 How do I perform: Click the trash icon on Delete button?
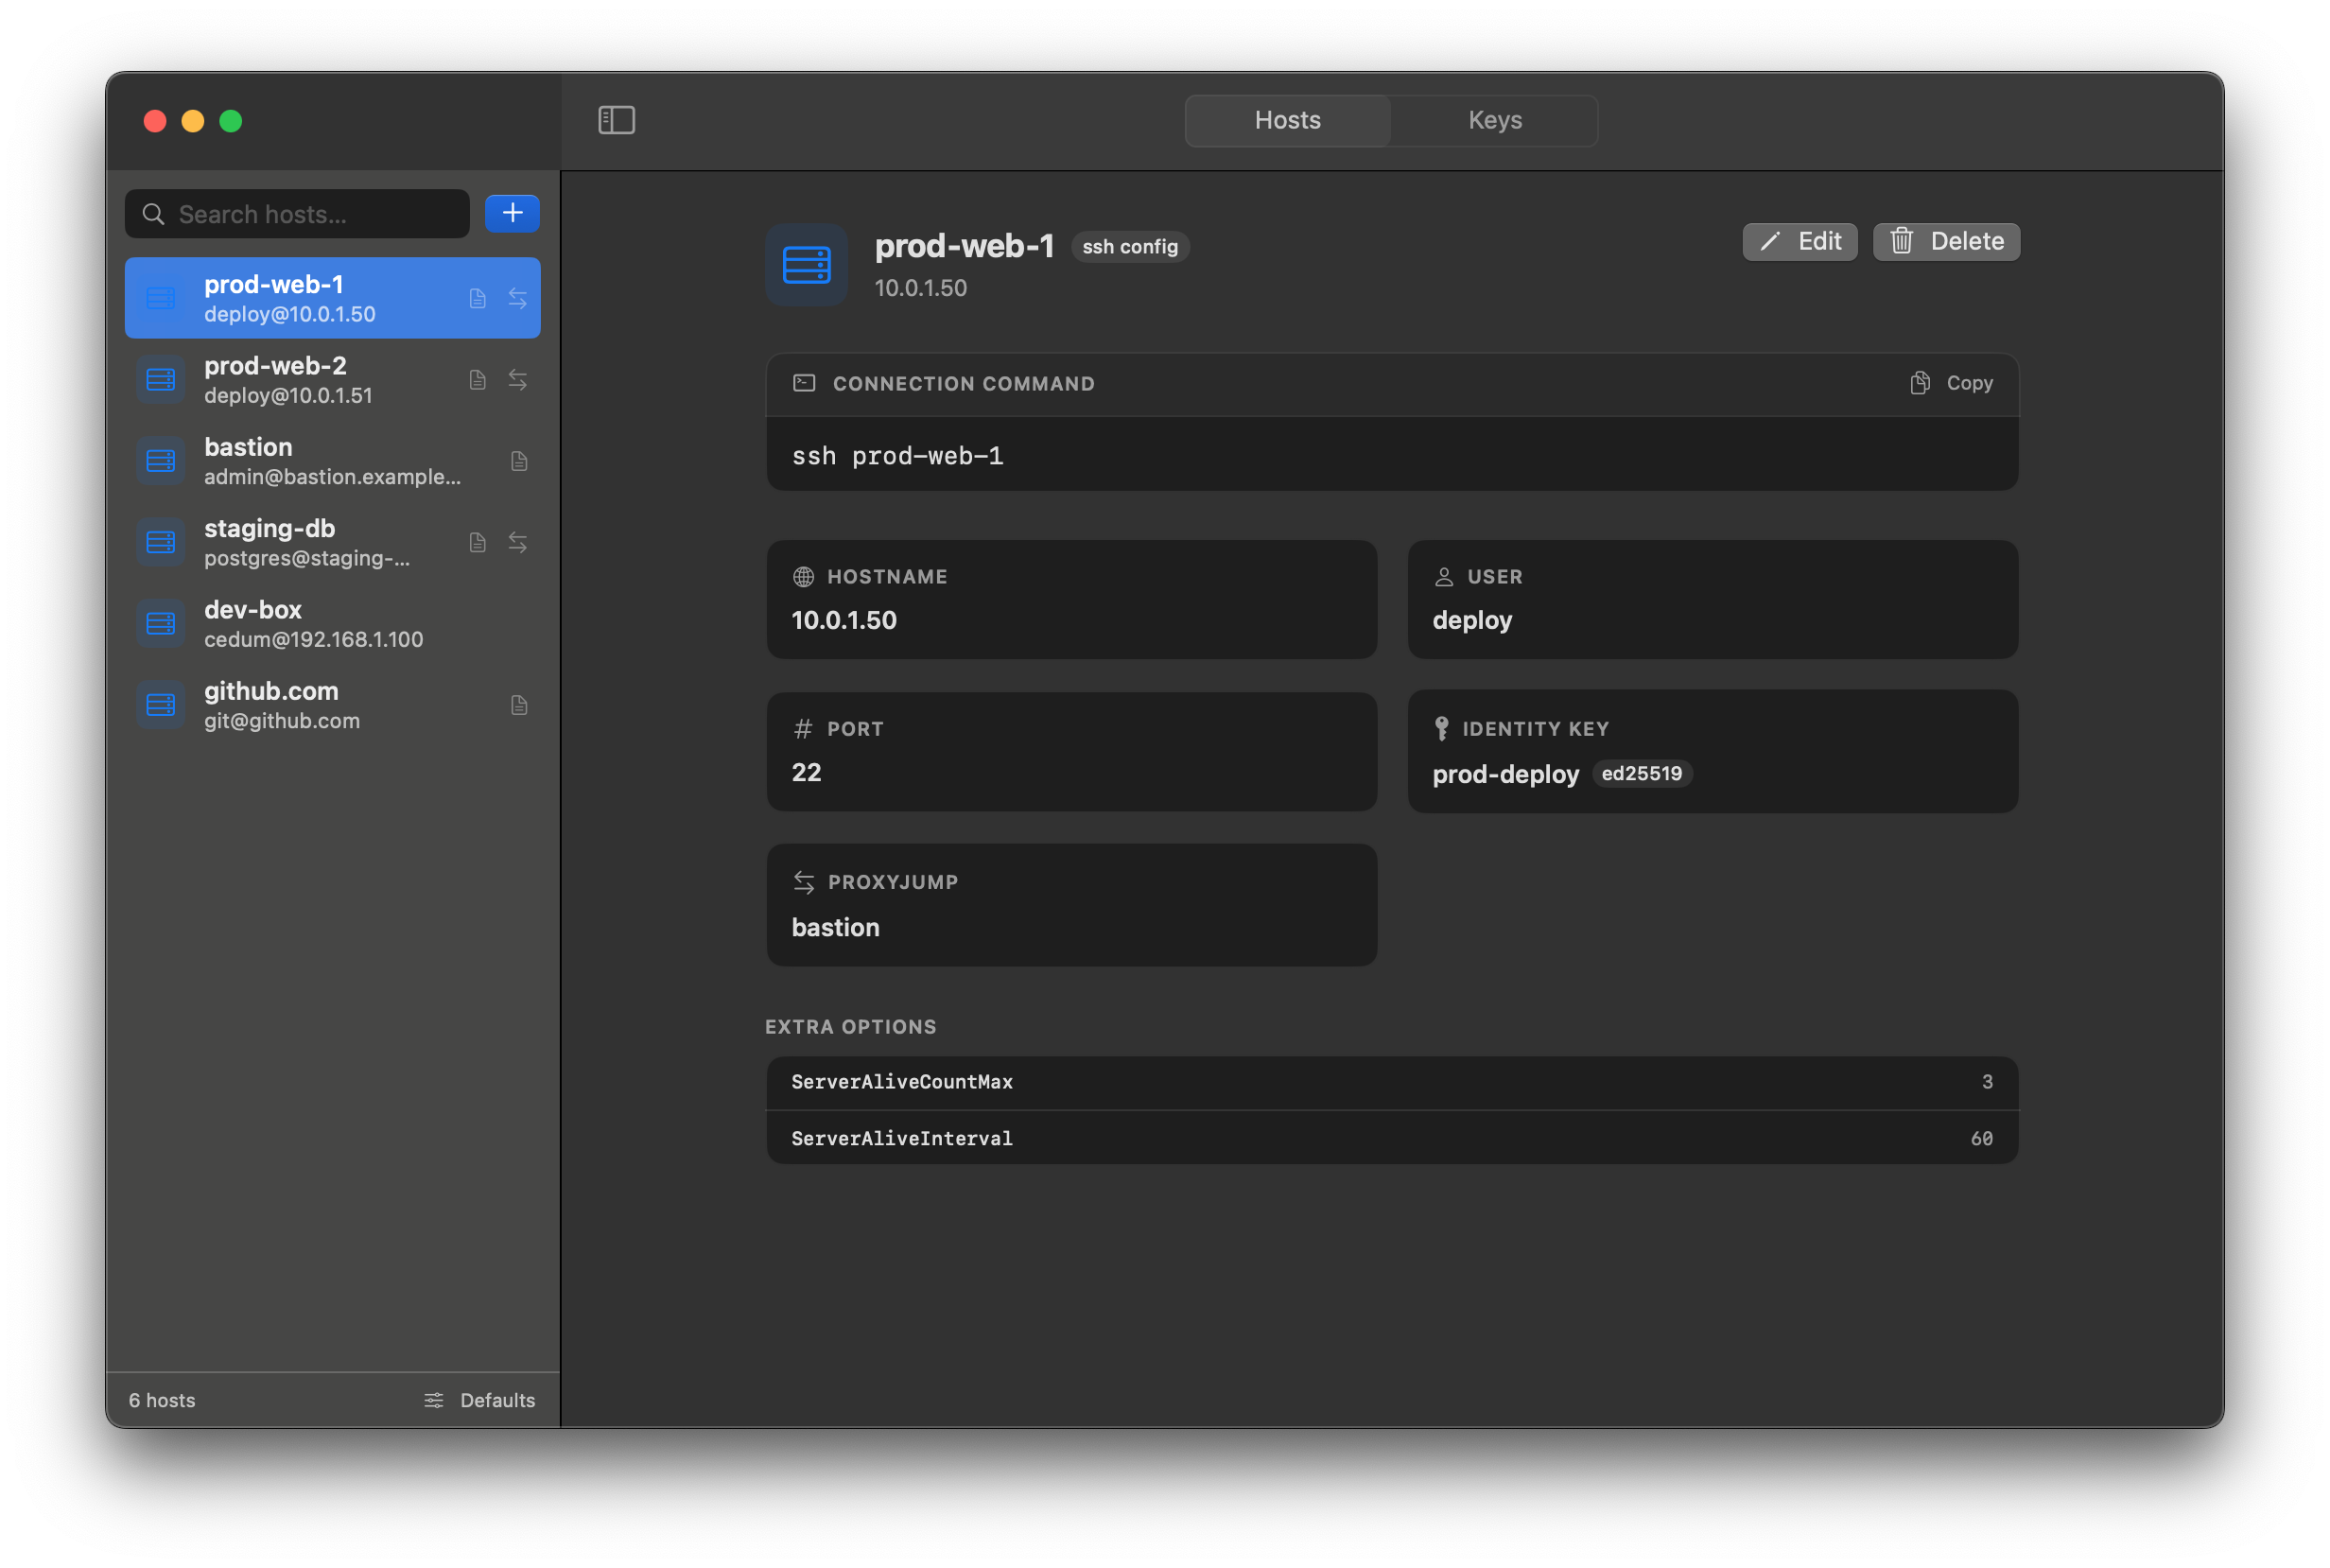click(1901, 241)
